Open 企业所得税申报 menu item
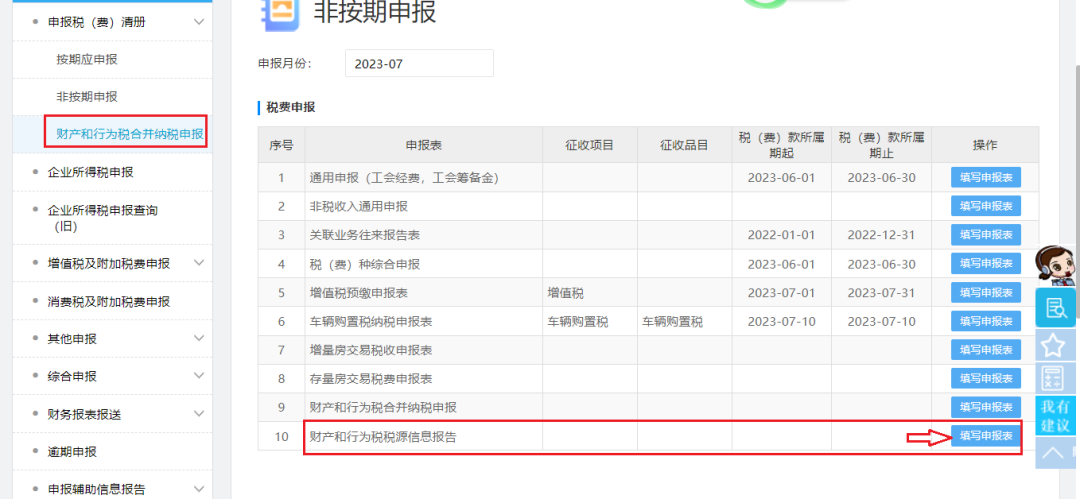This screenshot has height=499, width=1080. tap(90, 172)
